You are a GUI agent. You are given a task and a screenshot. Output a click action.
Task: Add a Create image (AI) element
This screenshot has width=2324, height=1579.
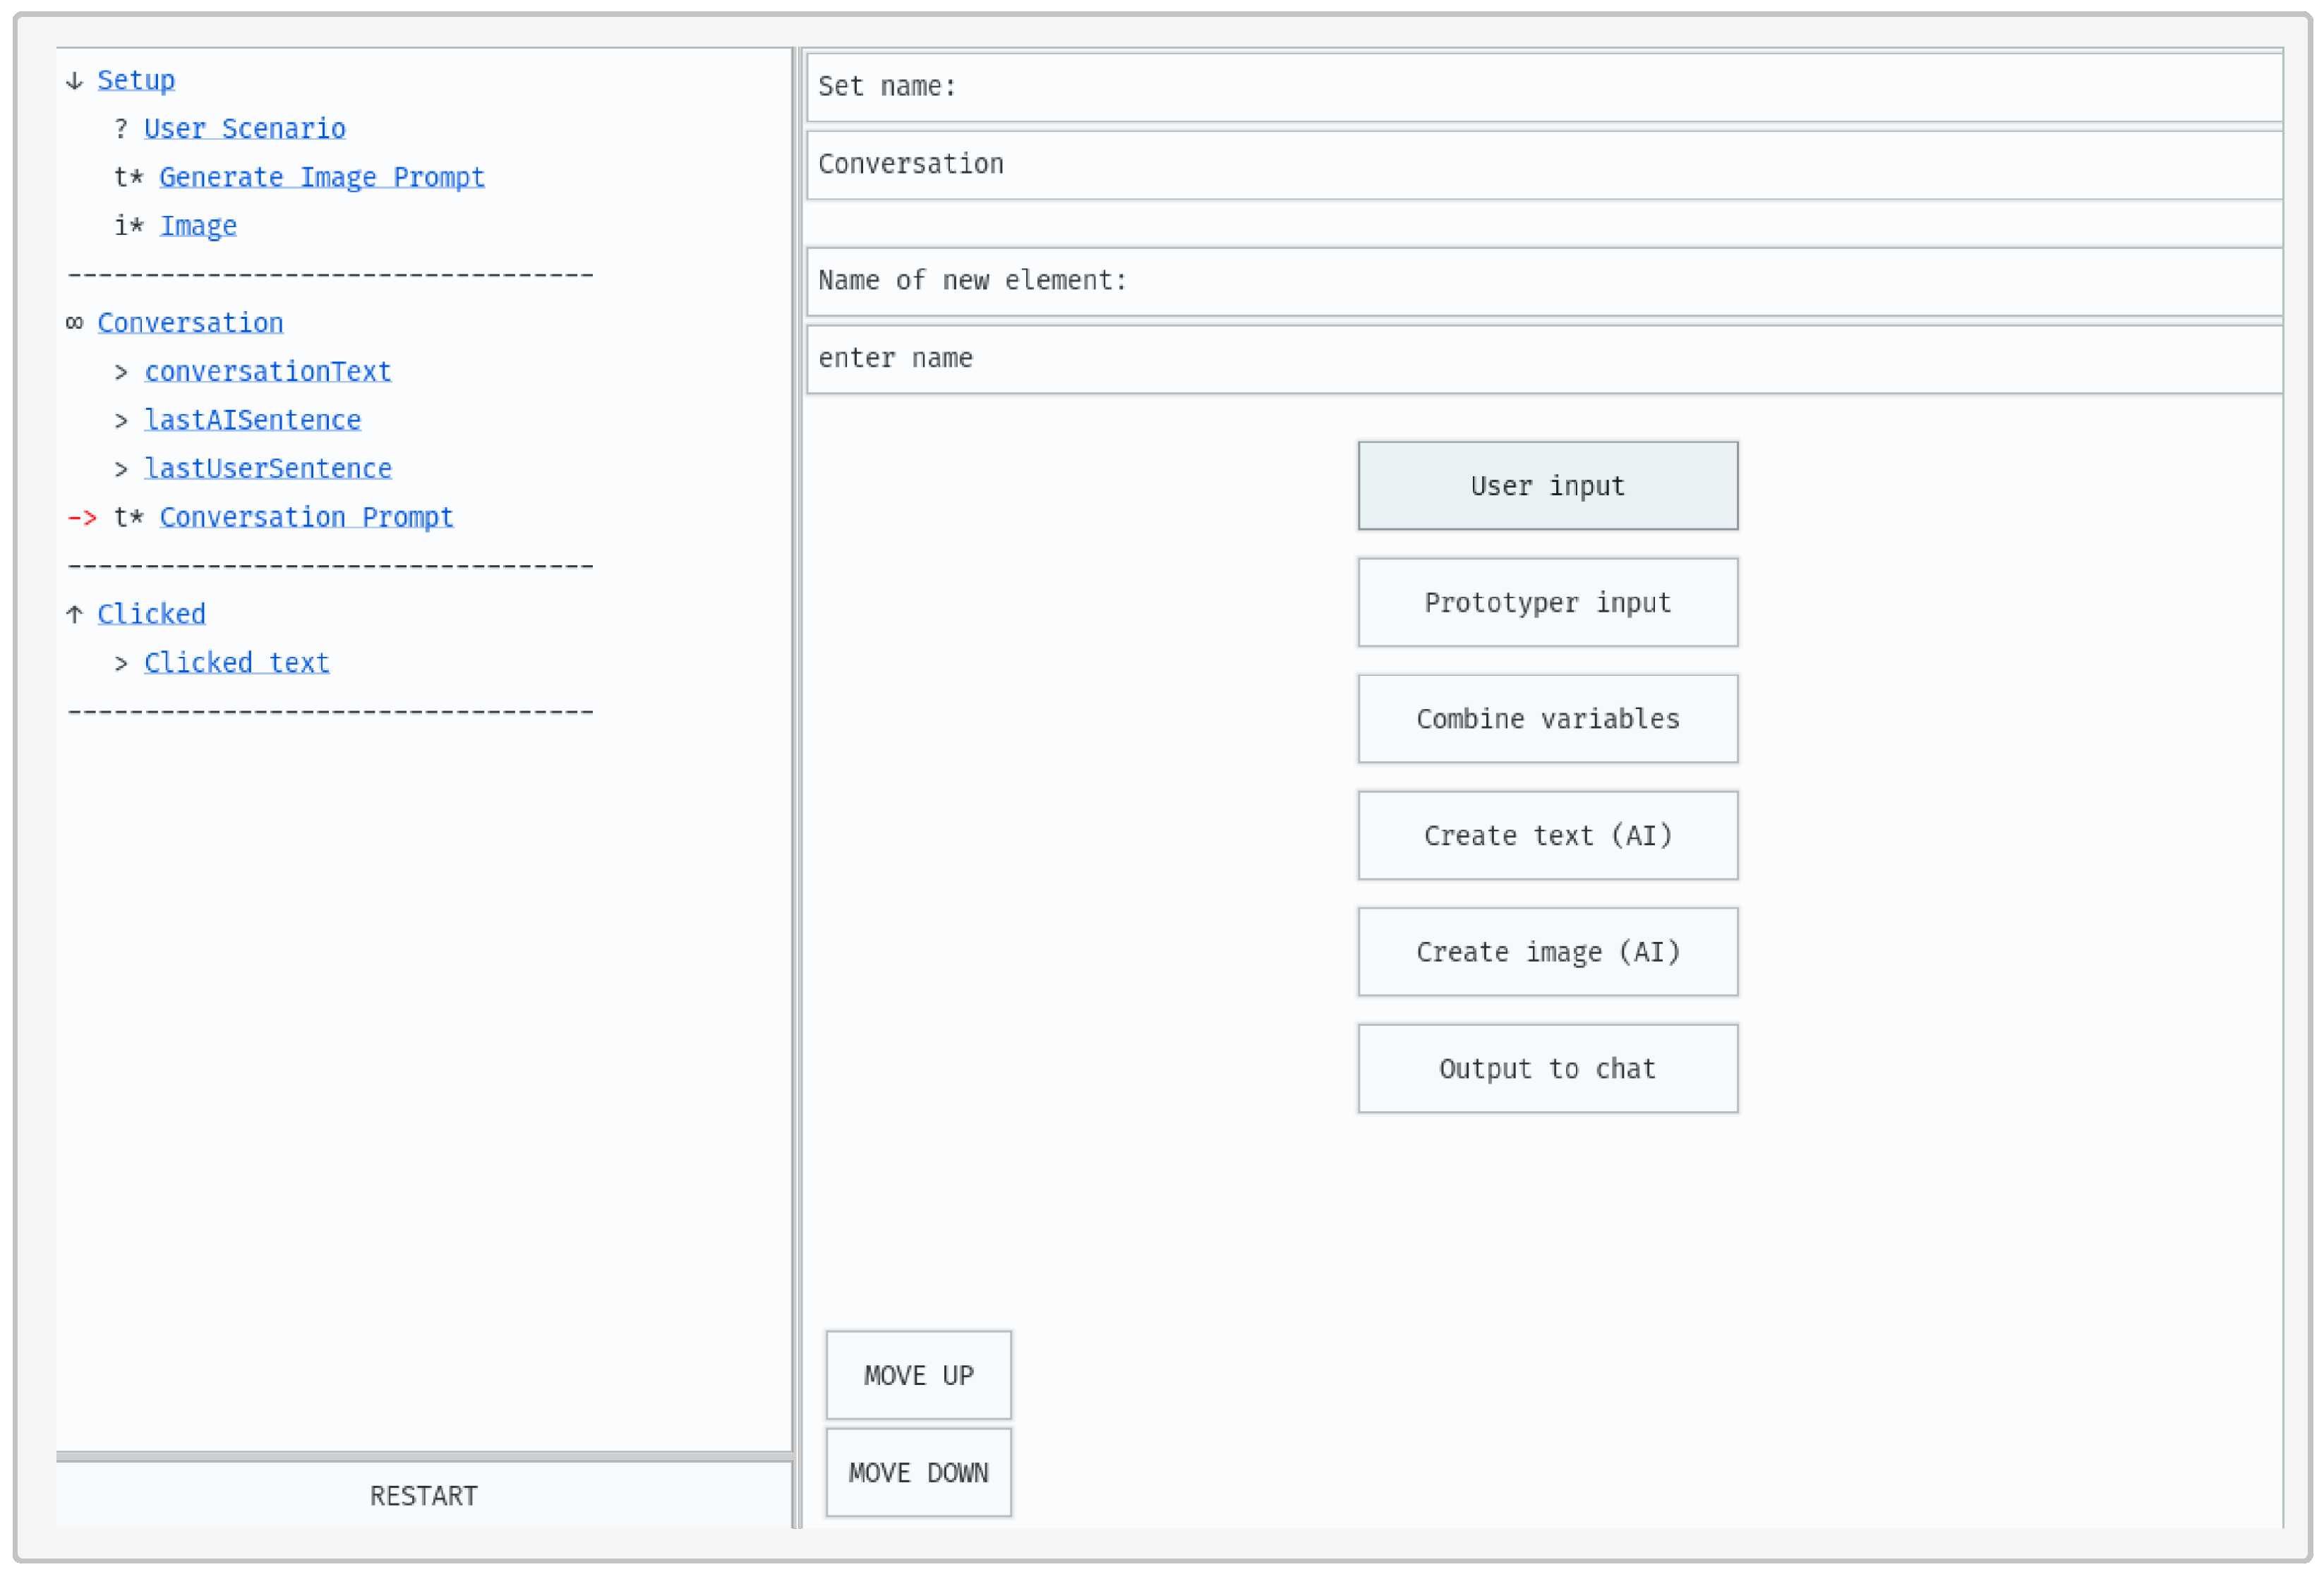tap(1547, 952)
